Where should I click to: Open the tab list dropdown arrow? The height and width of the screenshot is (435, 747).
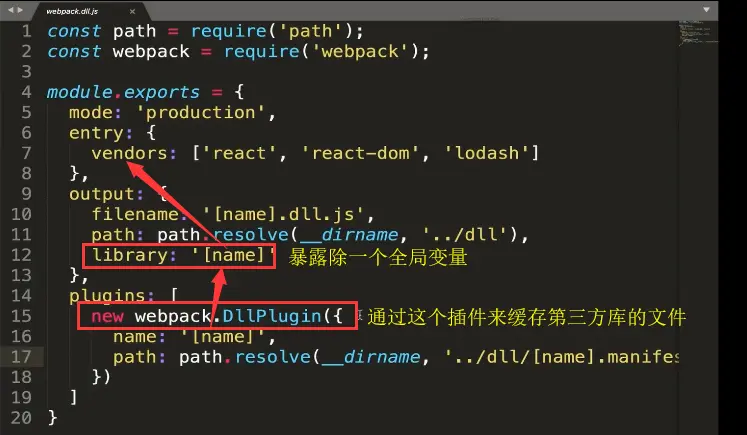(x=707, y=10)
